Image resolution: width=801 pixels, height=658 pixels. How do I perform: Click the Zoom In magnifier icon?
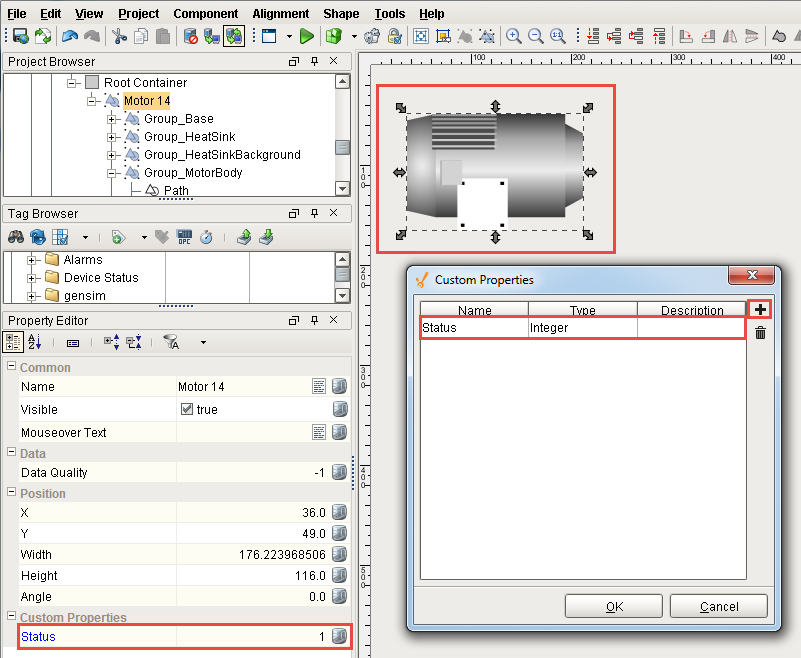pos(514,36)
